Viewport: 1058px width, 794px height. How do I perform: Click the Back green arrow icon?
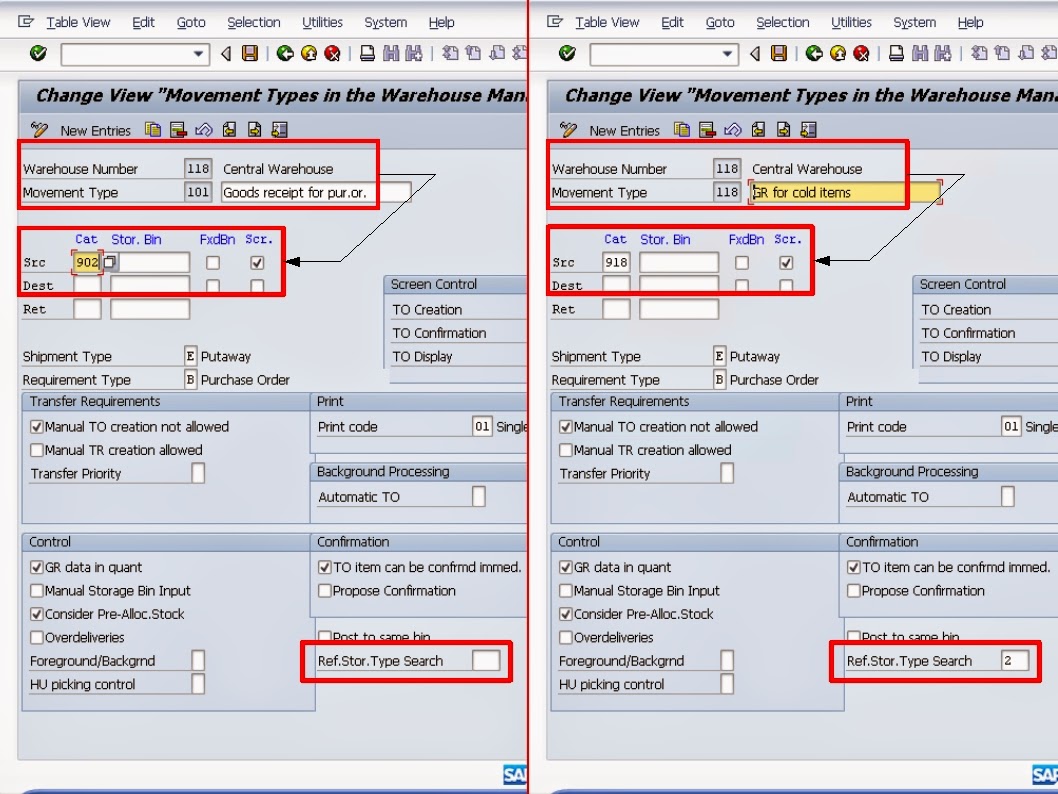pos(285,52)
